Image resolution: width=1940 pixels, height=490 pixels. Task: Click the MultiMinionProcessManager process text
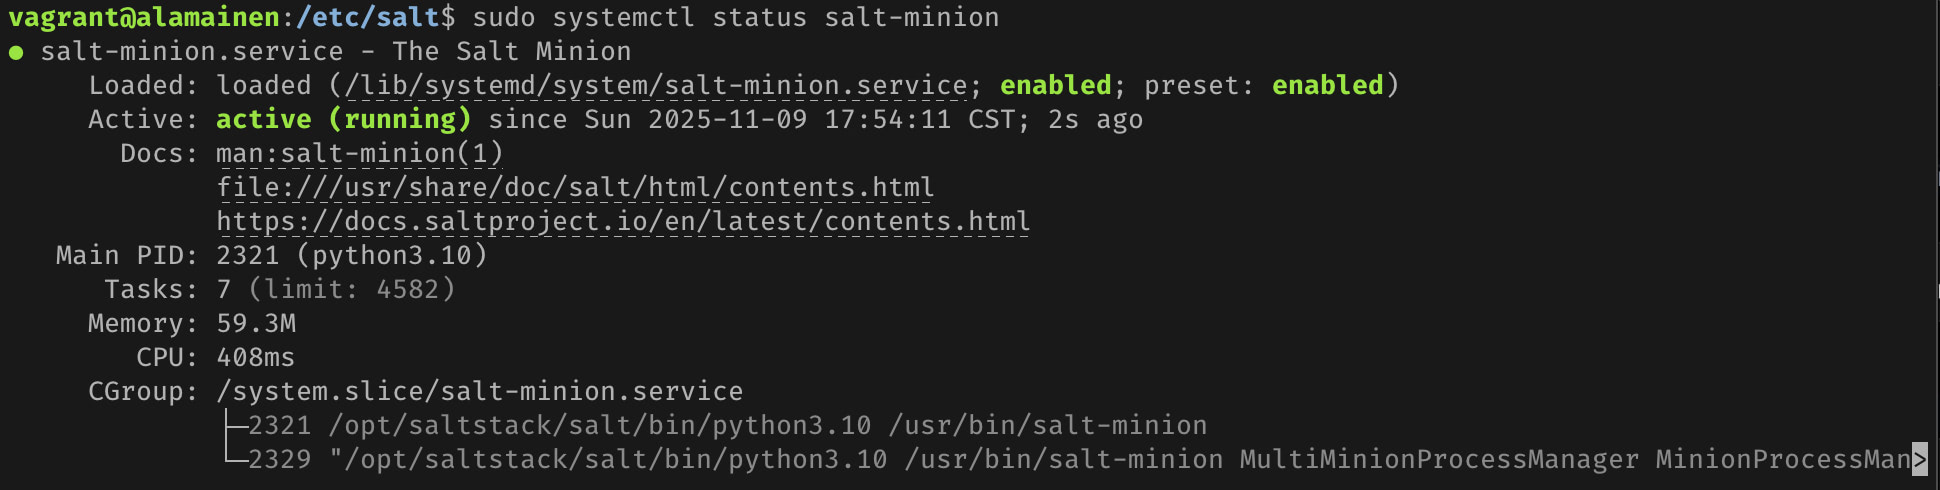1439,459
